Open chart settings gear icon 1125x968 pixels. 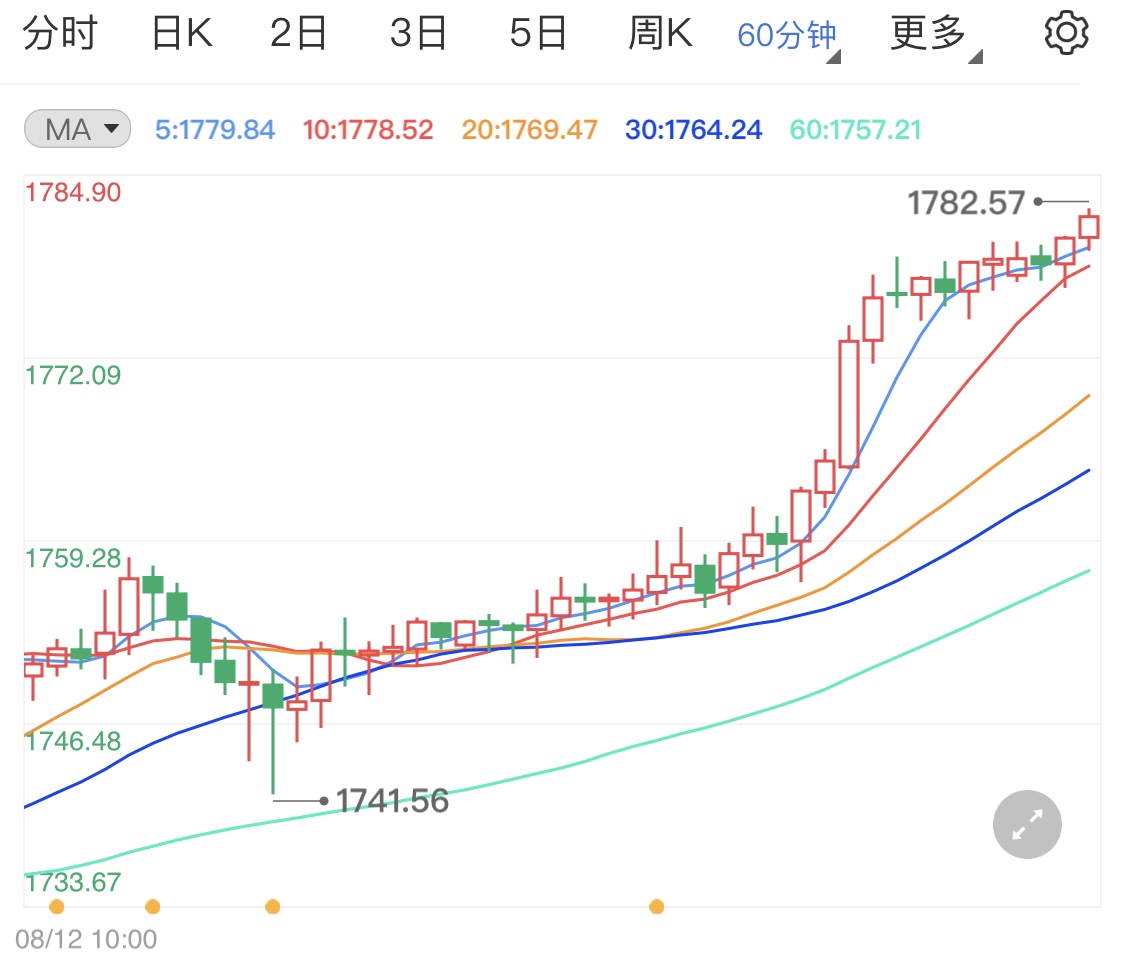click(1066, 33)
